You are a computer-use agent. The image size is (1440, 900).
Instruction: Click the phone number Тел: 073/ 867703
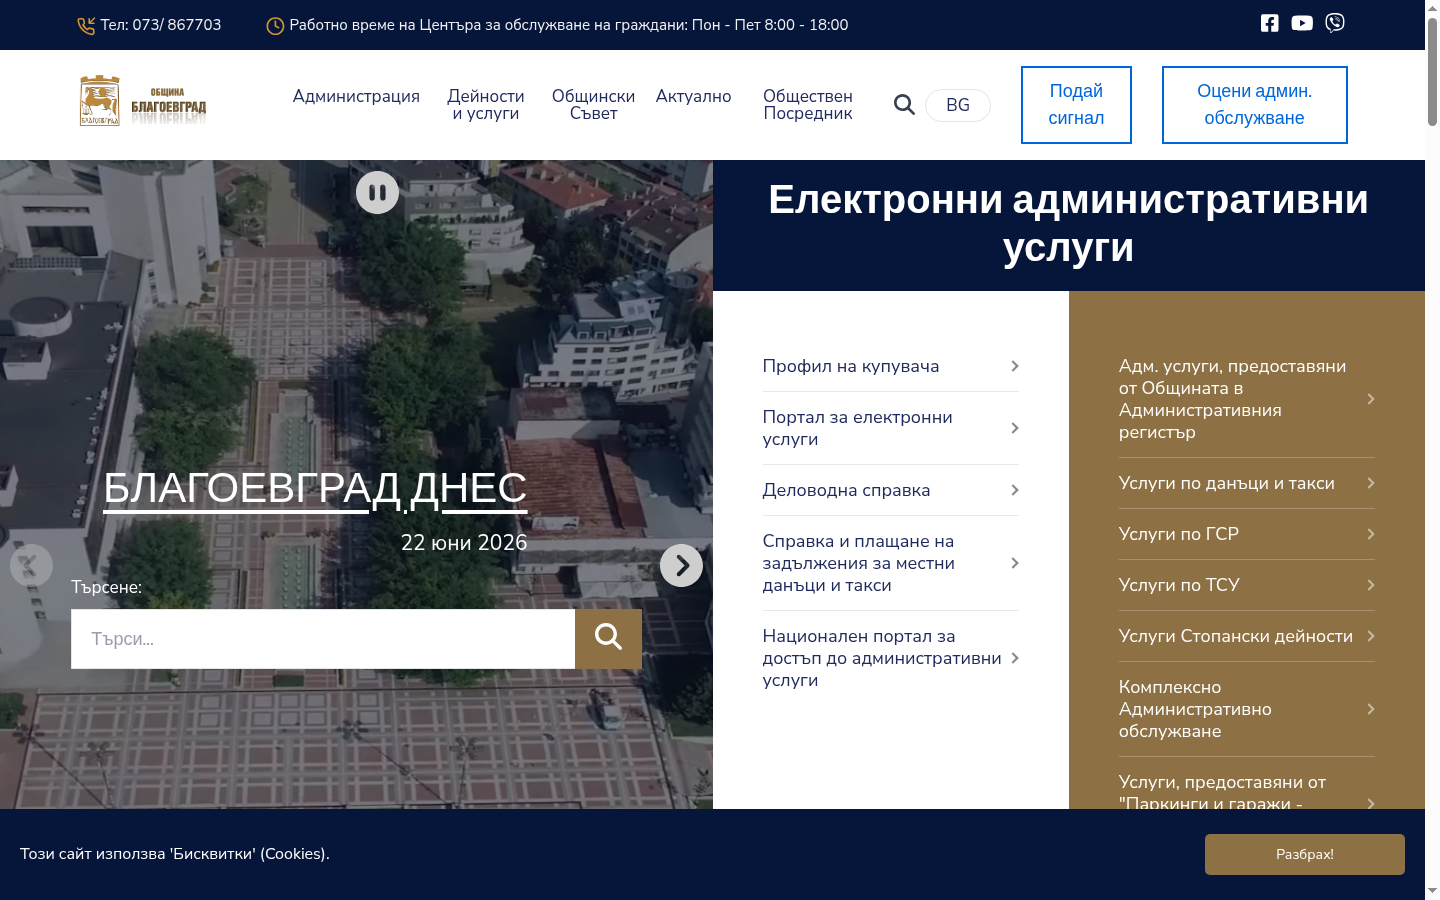161,25
